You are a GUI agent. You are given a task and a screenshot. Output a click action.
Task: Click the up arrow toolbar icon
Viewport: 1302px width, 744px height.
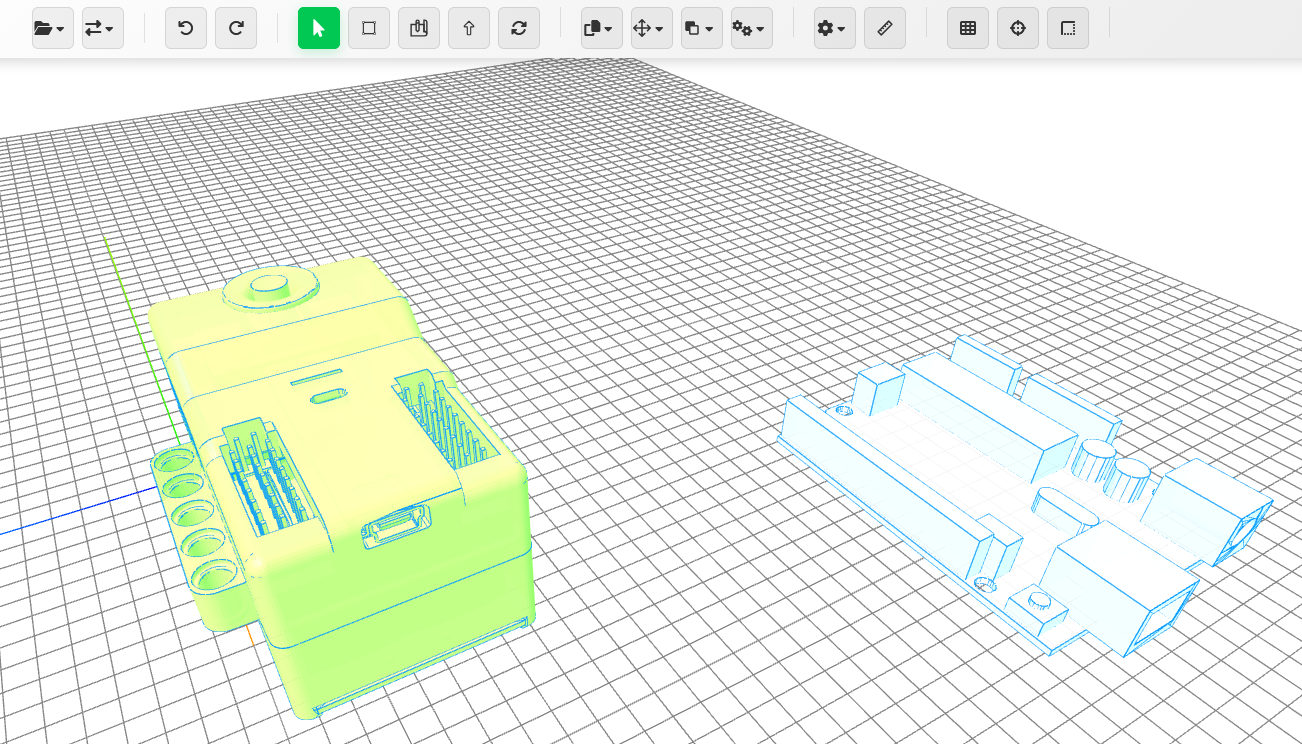pyautogui.click(x=469, y=28)
